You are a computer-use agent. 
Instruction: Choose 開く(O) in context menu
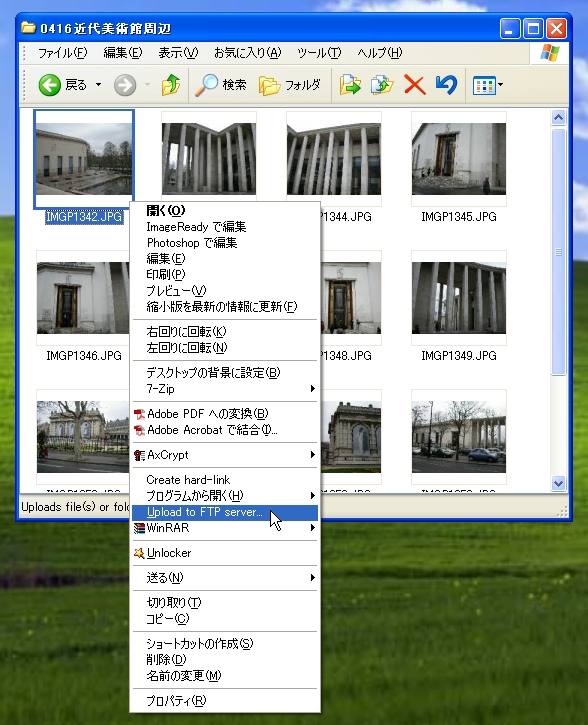(x=225, y=211)
